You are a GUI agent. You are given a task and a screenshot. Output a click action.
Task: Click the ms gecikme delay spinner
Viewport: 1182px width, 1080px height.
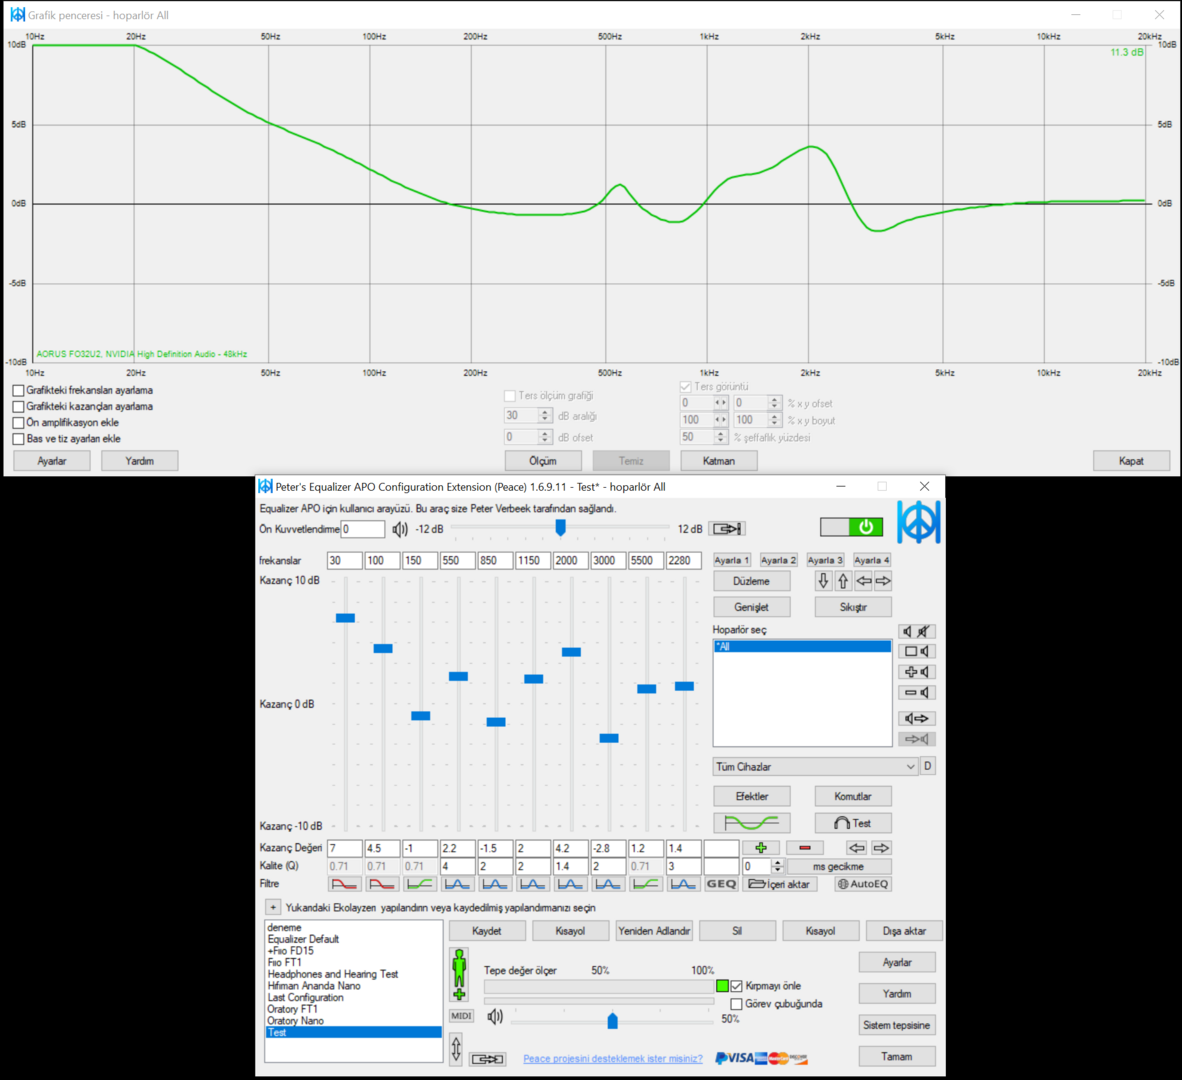pyautogui.click(x=777, y=866)
